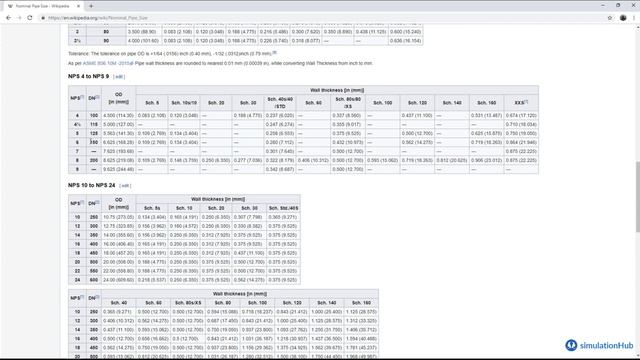This screenshot has width=640, height=360.
Task: Click OD value 9.625 (244.48) for NPS 9
Action: (118, 169)
